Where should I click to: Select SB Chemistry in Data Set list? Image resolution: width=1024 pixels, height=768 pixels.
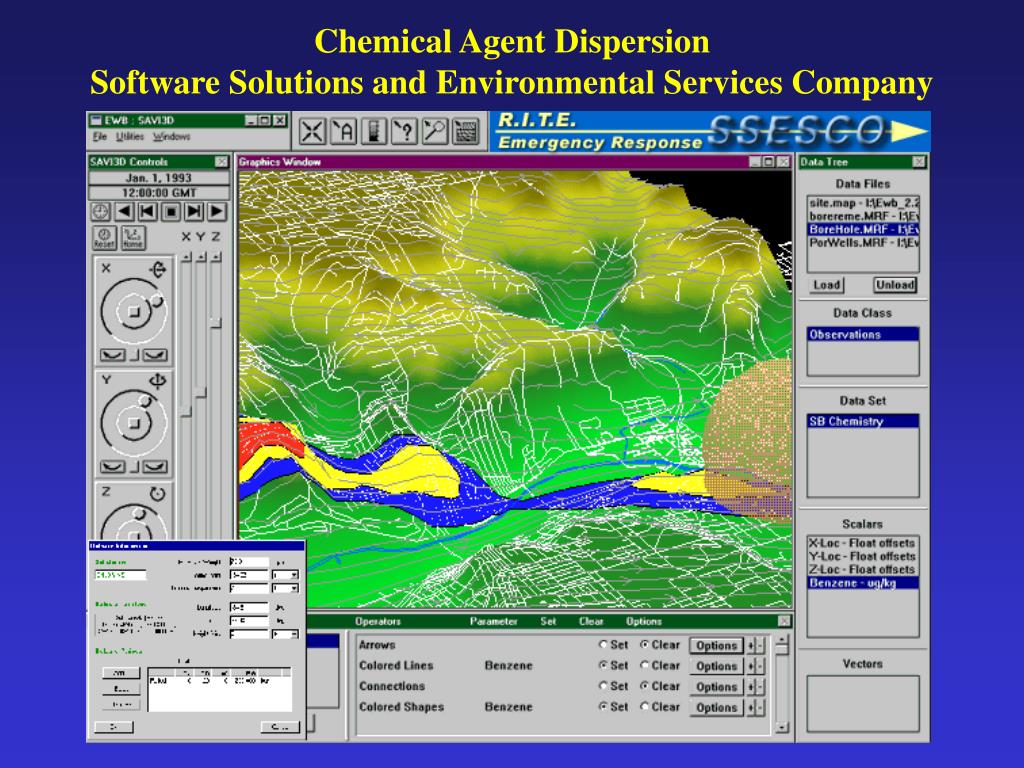[x=863, y=421]
